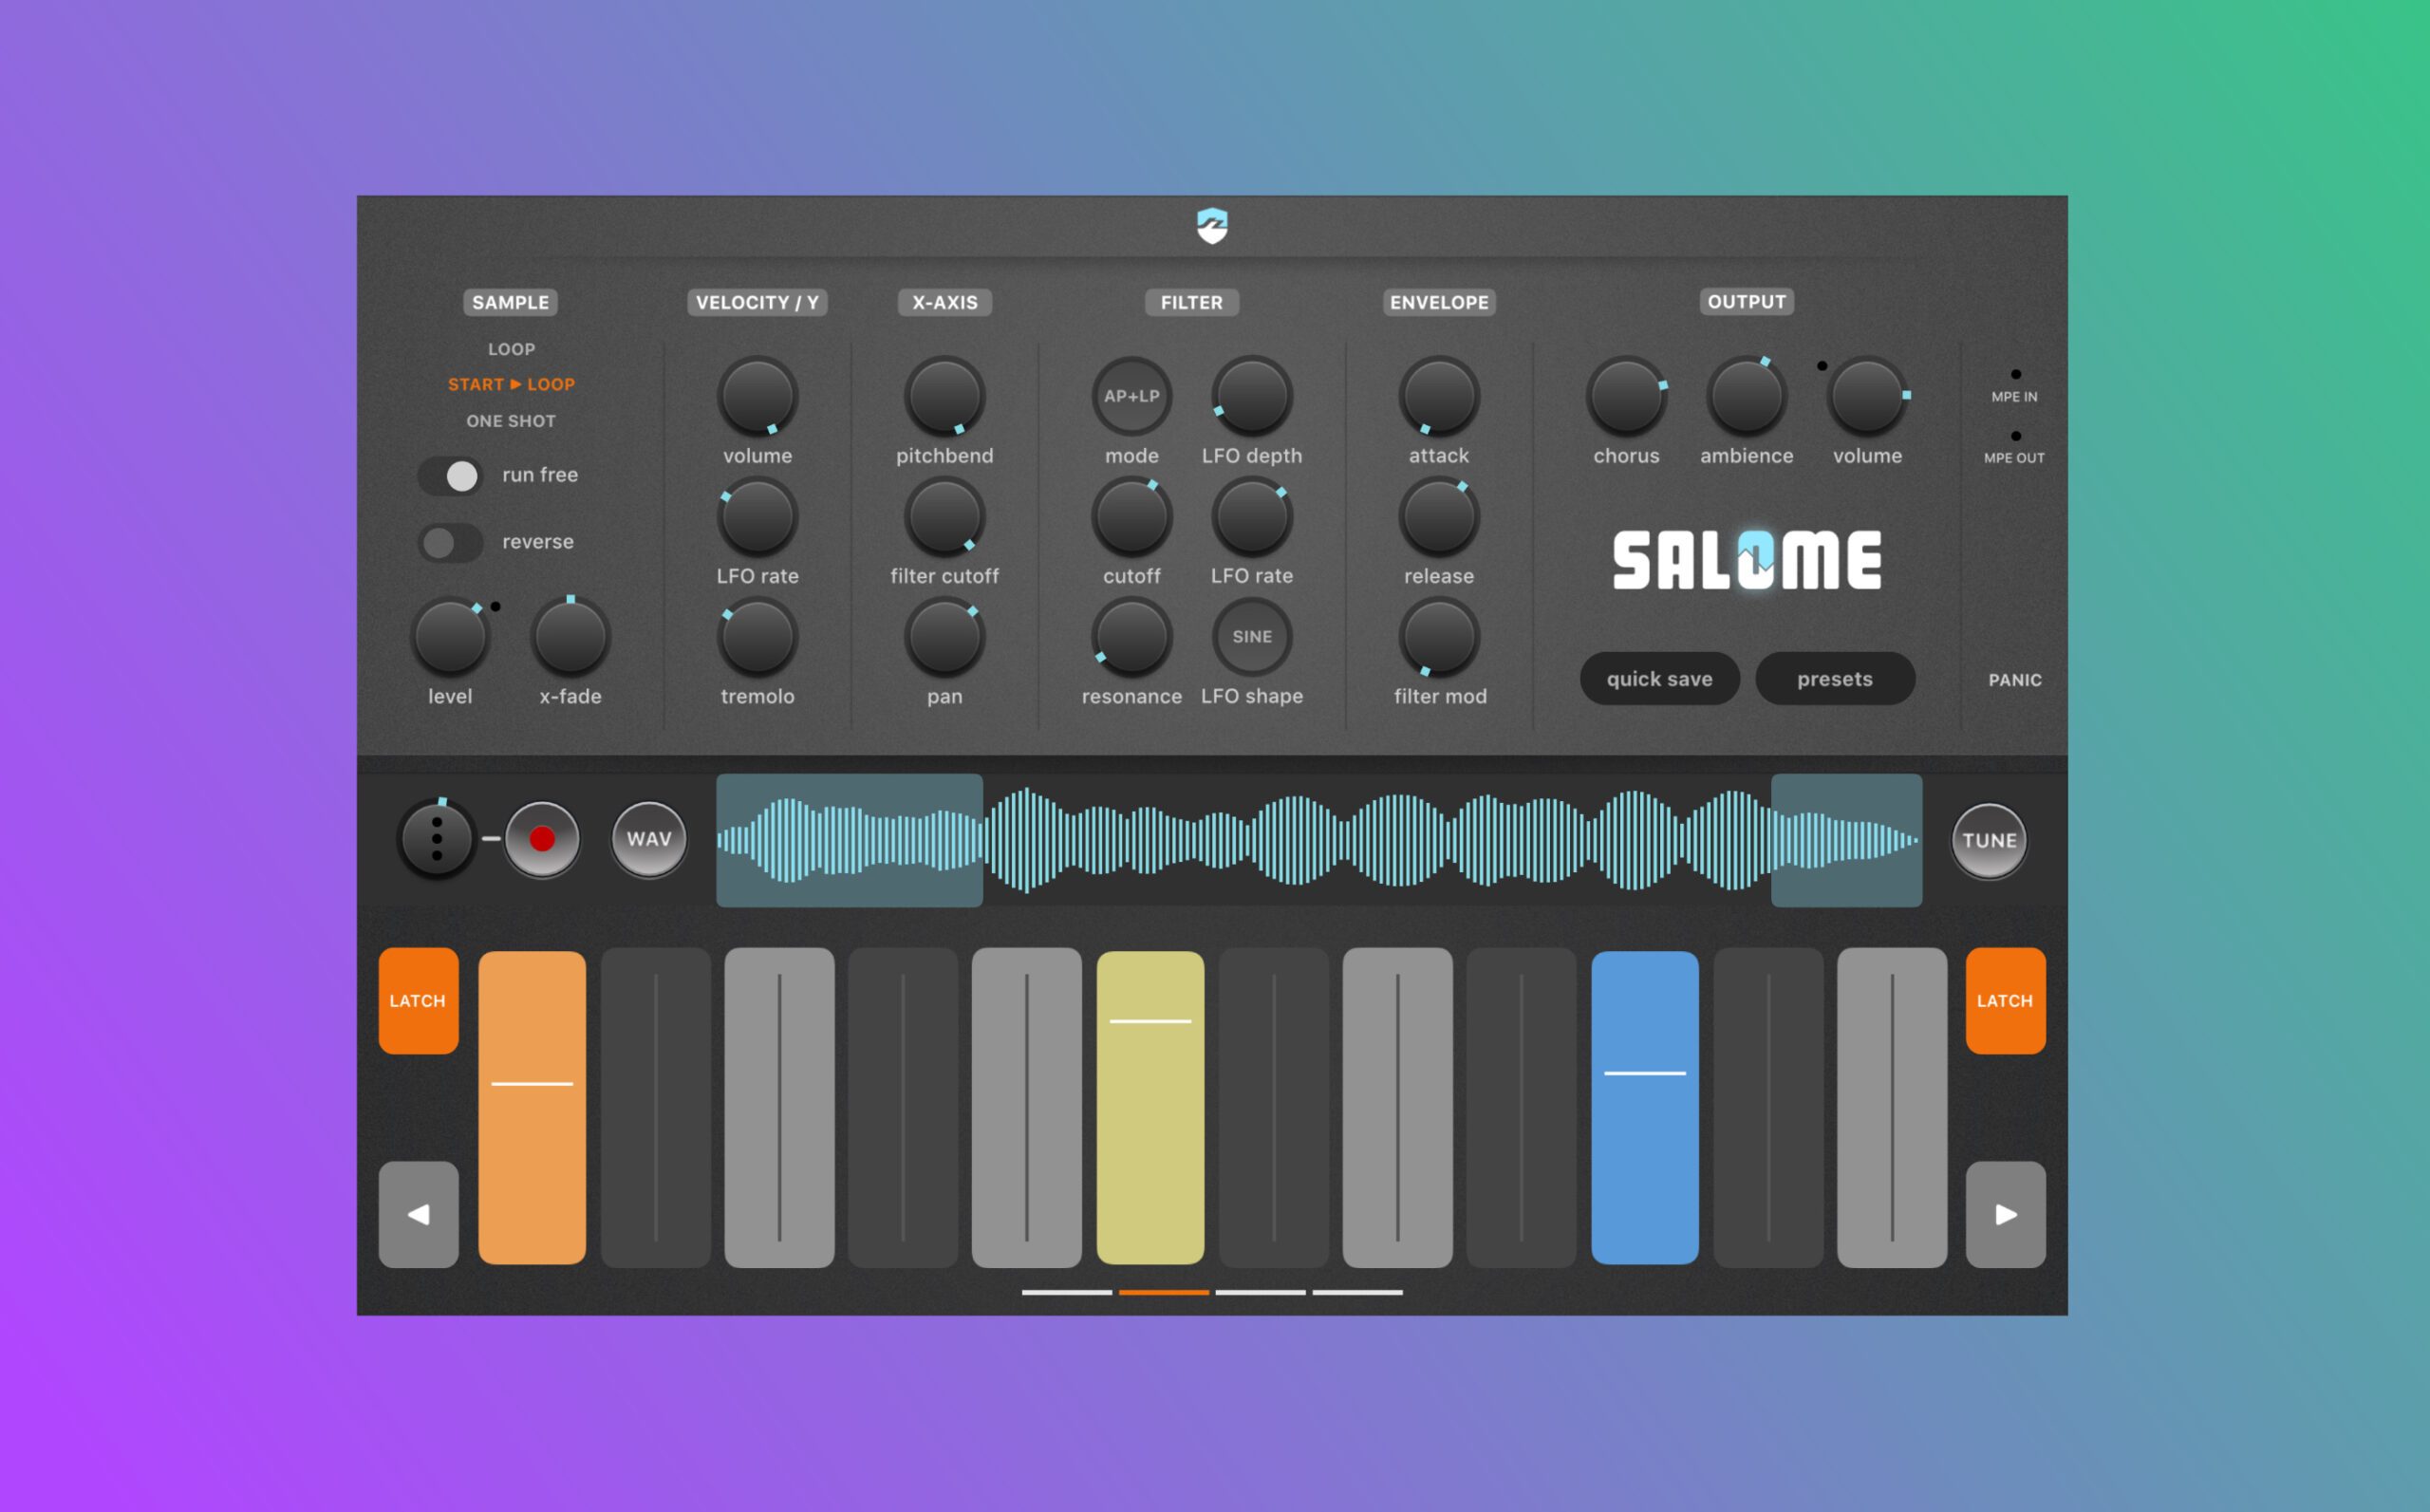The width and height of the screenshot is (2430, 1512).
Task: Start recording with the red record button
Action: (542, 839)
